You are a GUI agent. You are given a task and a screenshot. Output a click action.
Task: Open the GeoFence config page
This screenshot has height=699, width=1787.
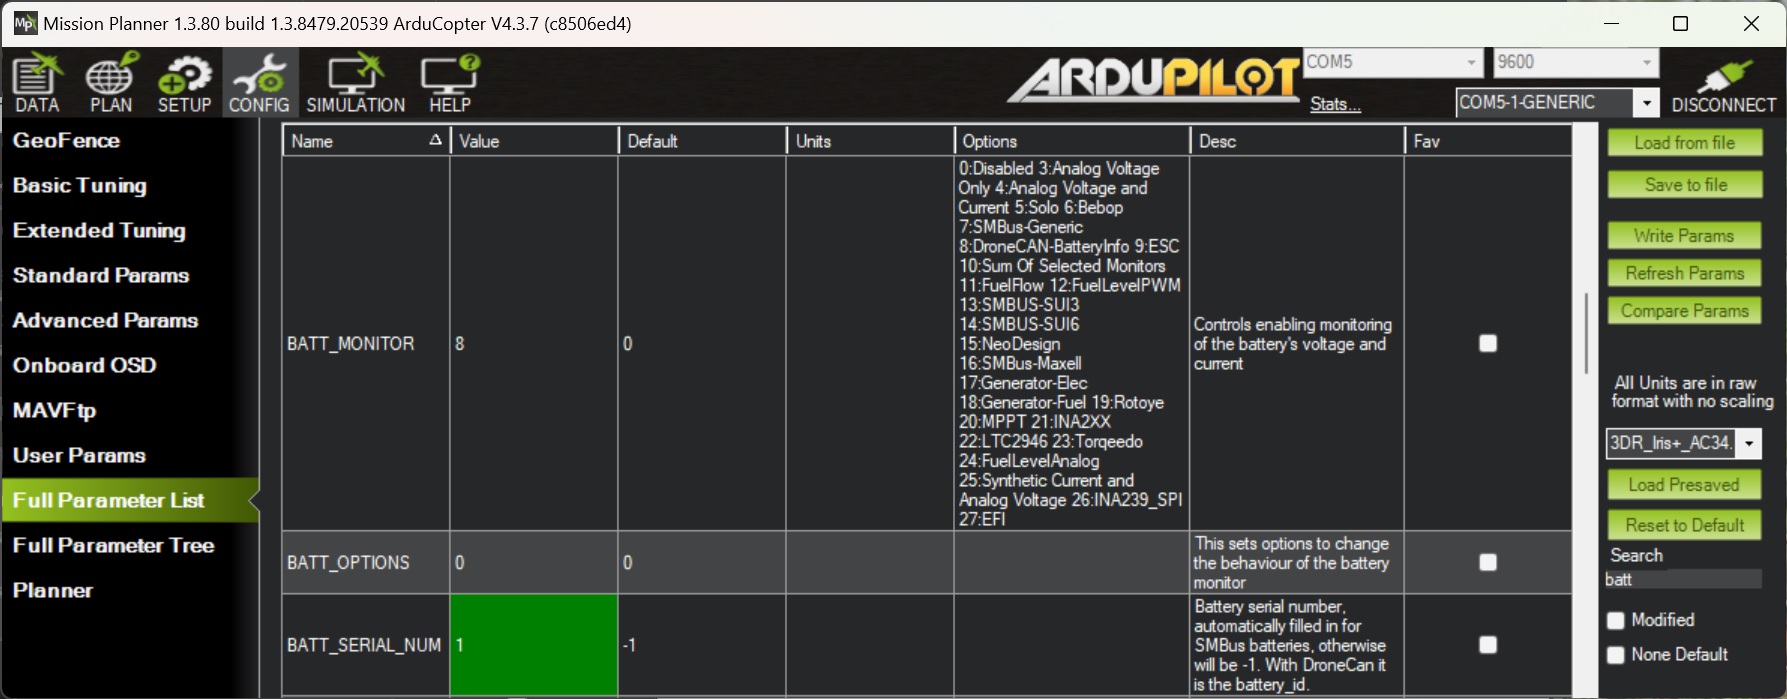[66, 141]
